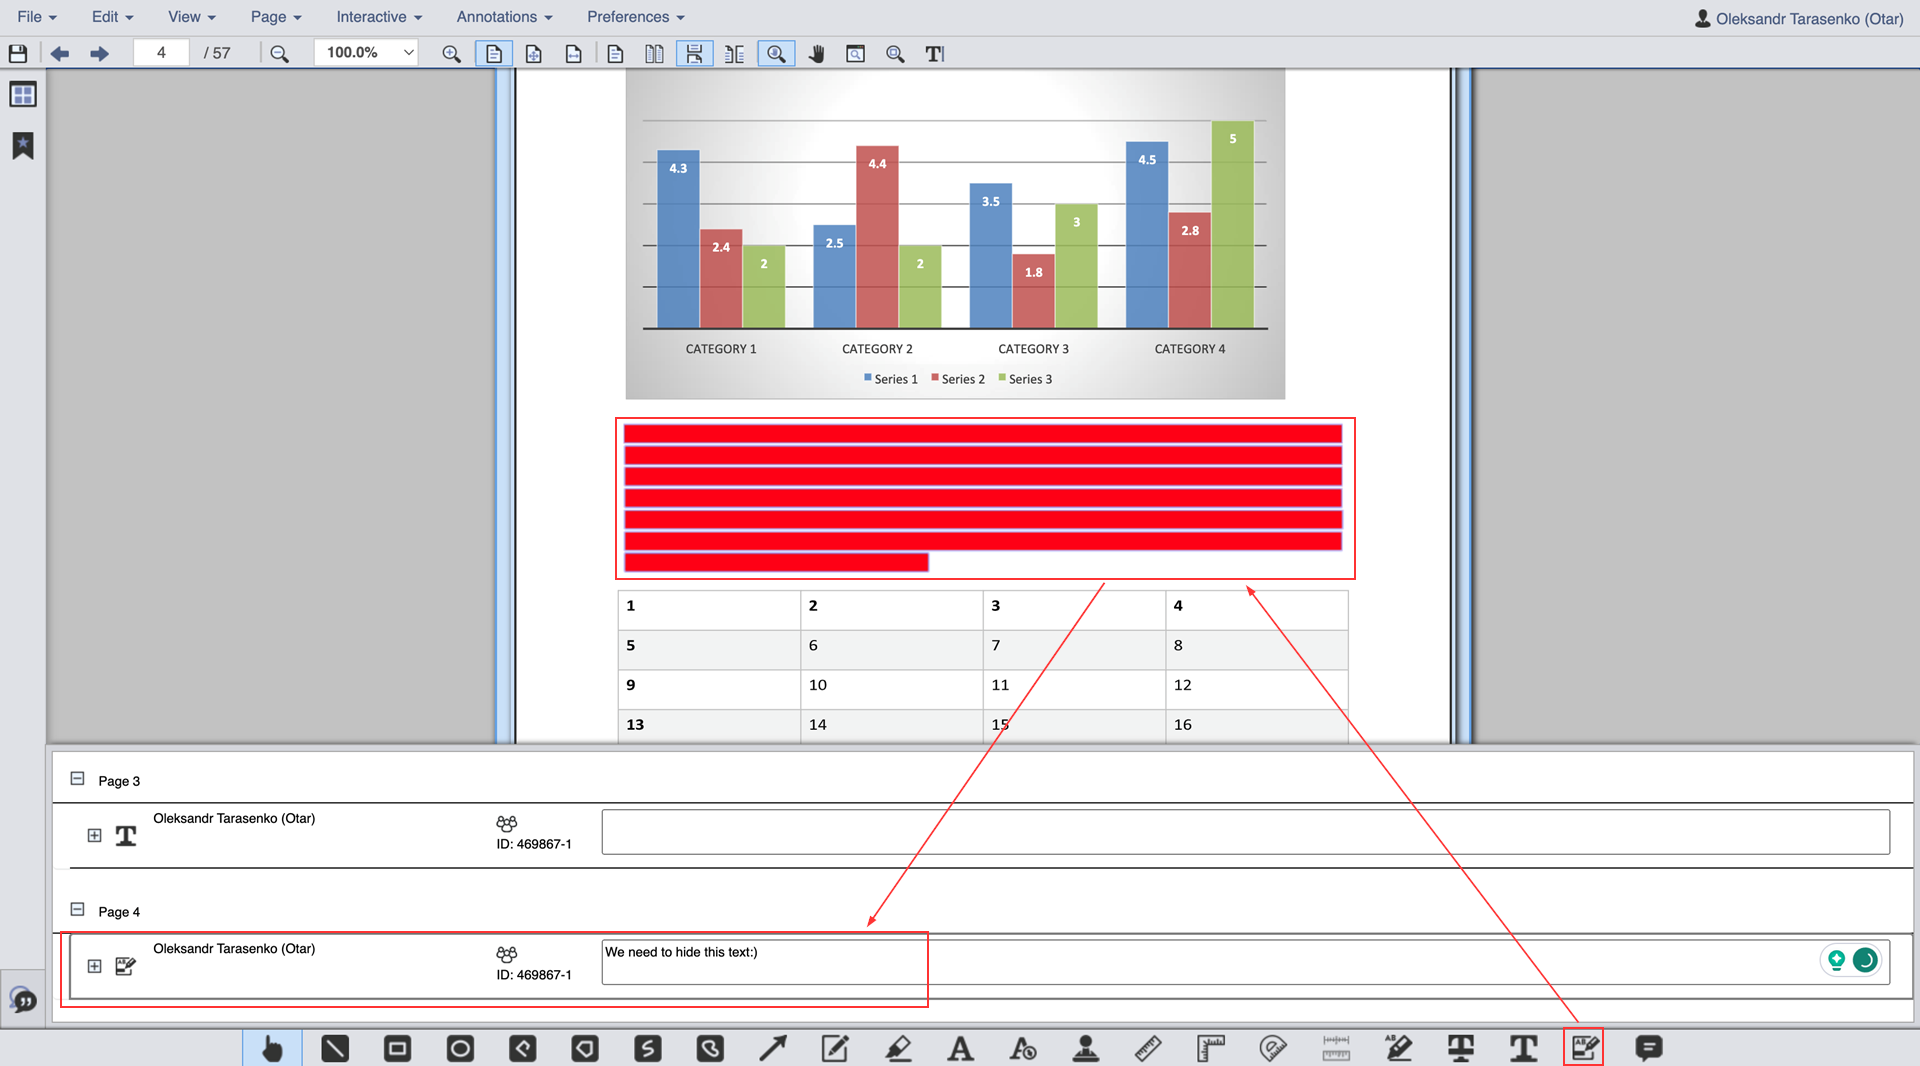Go to the next page

(99, 54)
